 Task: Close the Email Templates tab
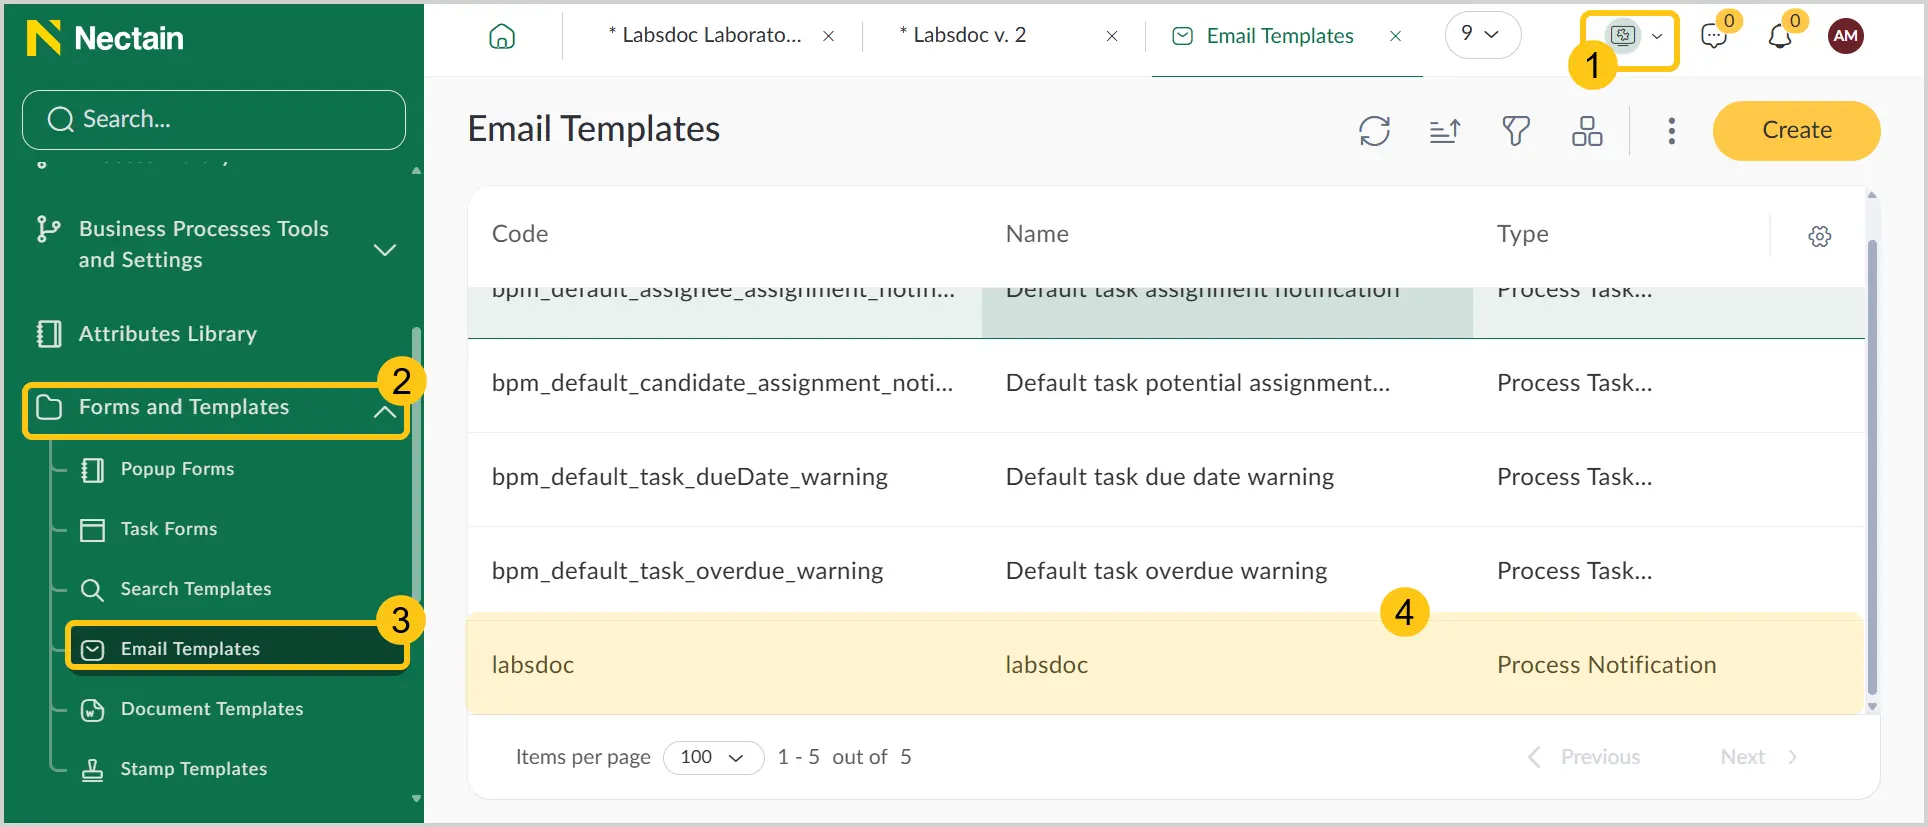tap(1396, 36)
